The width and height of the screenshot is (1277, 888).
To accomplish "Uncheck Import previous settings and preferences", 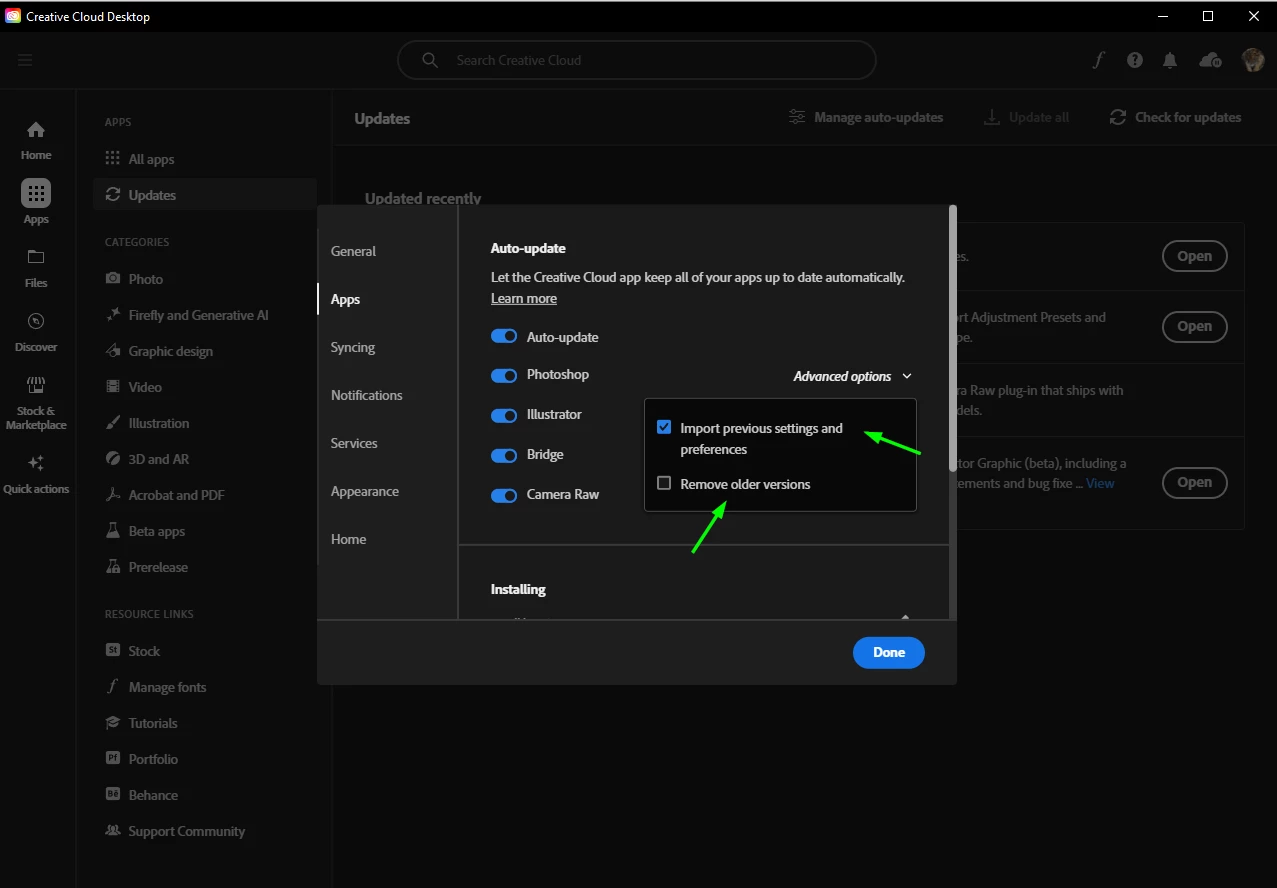I will click(664, 427).
